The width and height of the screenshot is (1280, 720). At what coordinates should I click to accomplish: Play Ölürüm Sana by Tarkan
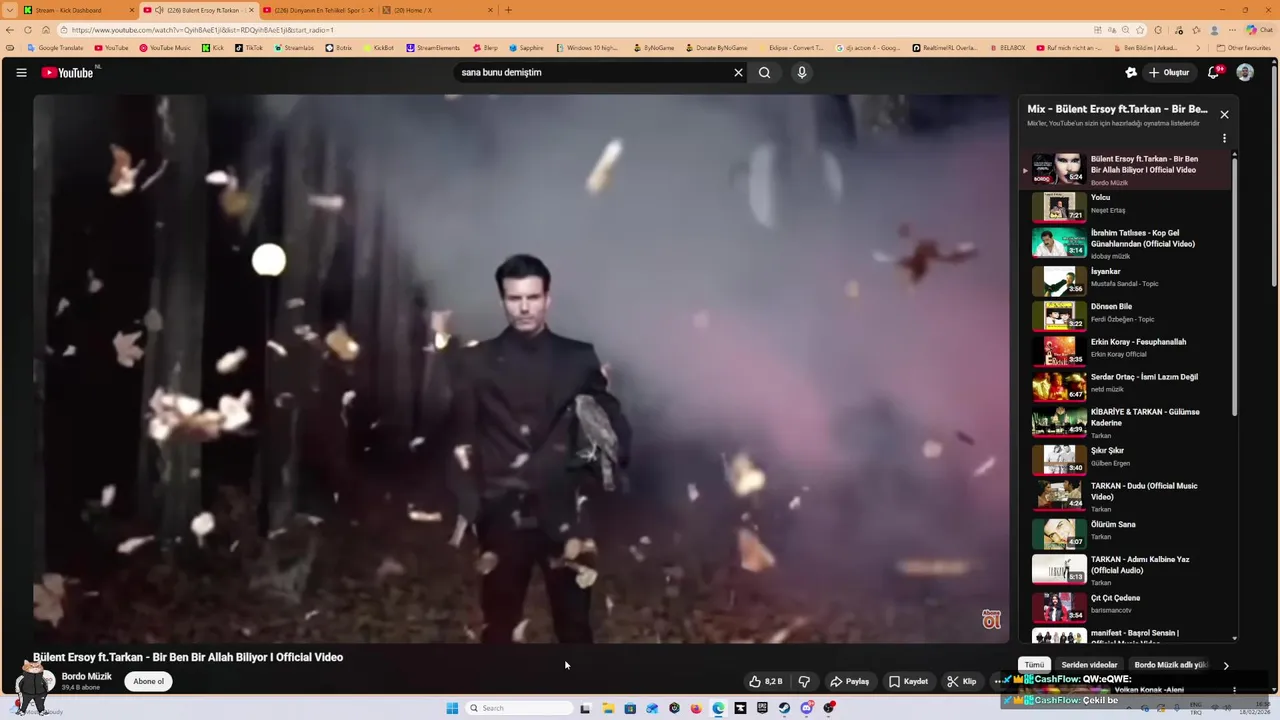coord(1129,531)
